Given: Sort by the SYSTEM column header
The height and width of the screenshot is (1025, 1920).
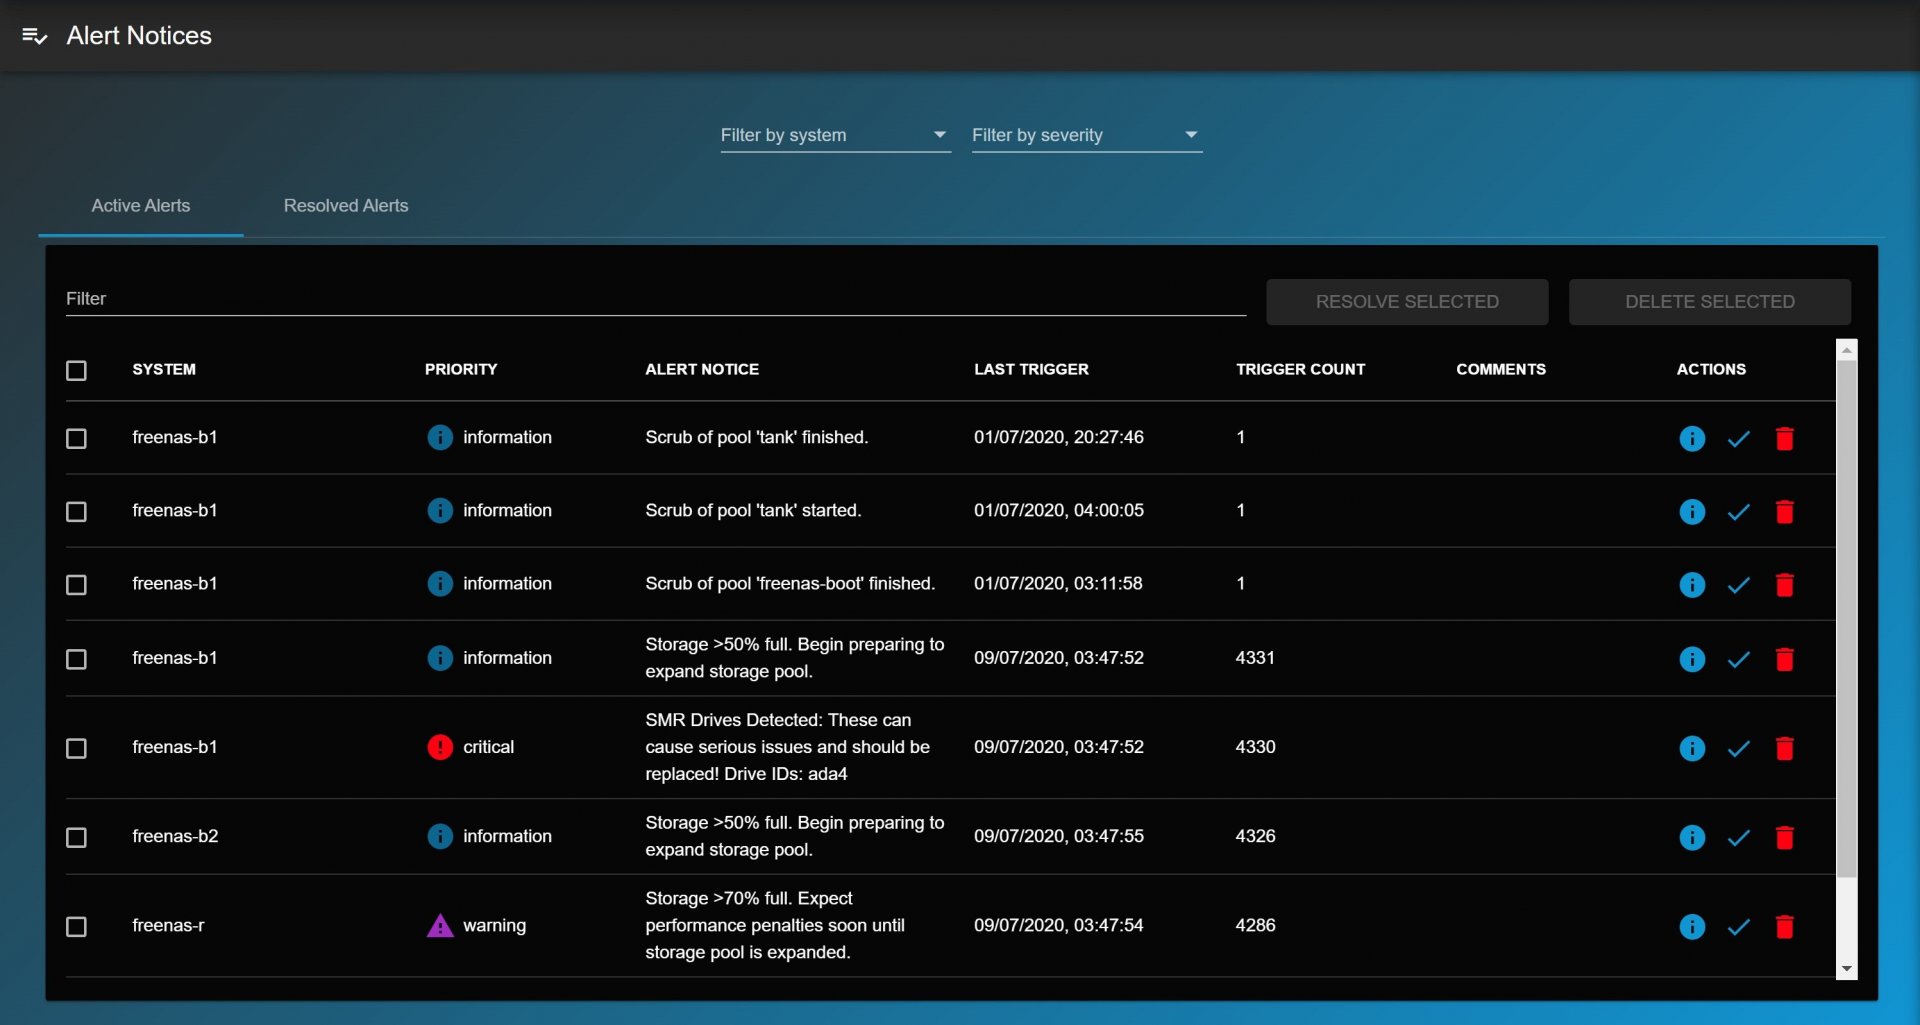Looking at the screenshot, I should pyautogui.click(x=164, y=369).
